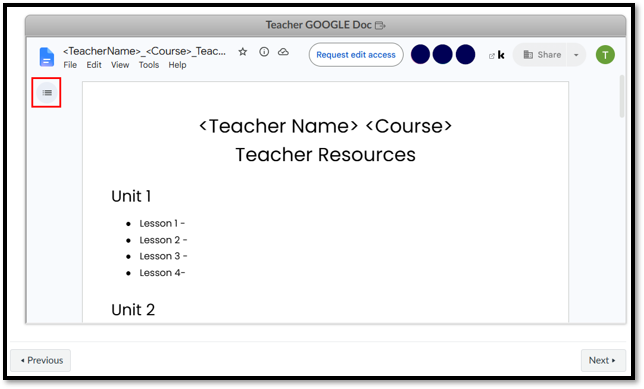Open the green T account avatar
Image resolution: width=644 pixels, height=389 pixels.
605,55
